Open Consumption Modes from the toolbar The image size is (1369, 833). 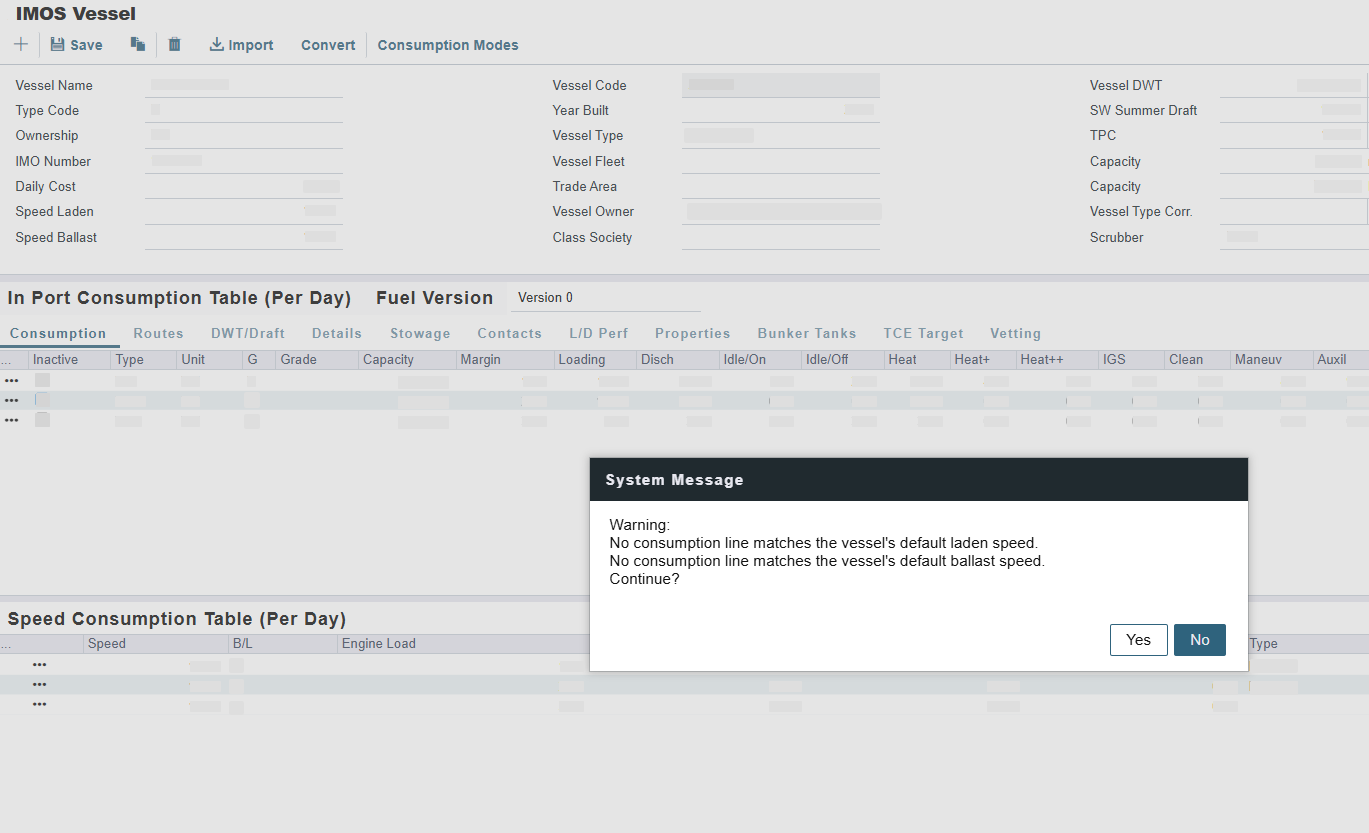pyautogui.click(x=448, y=45)
